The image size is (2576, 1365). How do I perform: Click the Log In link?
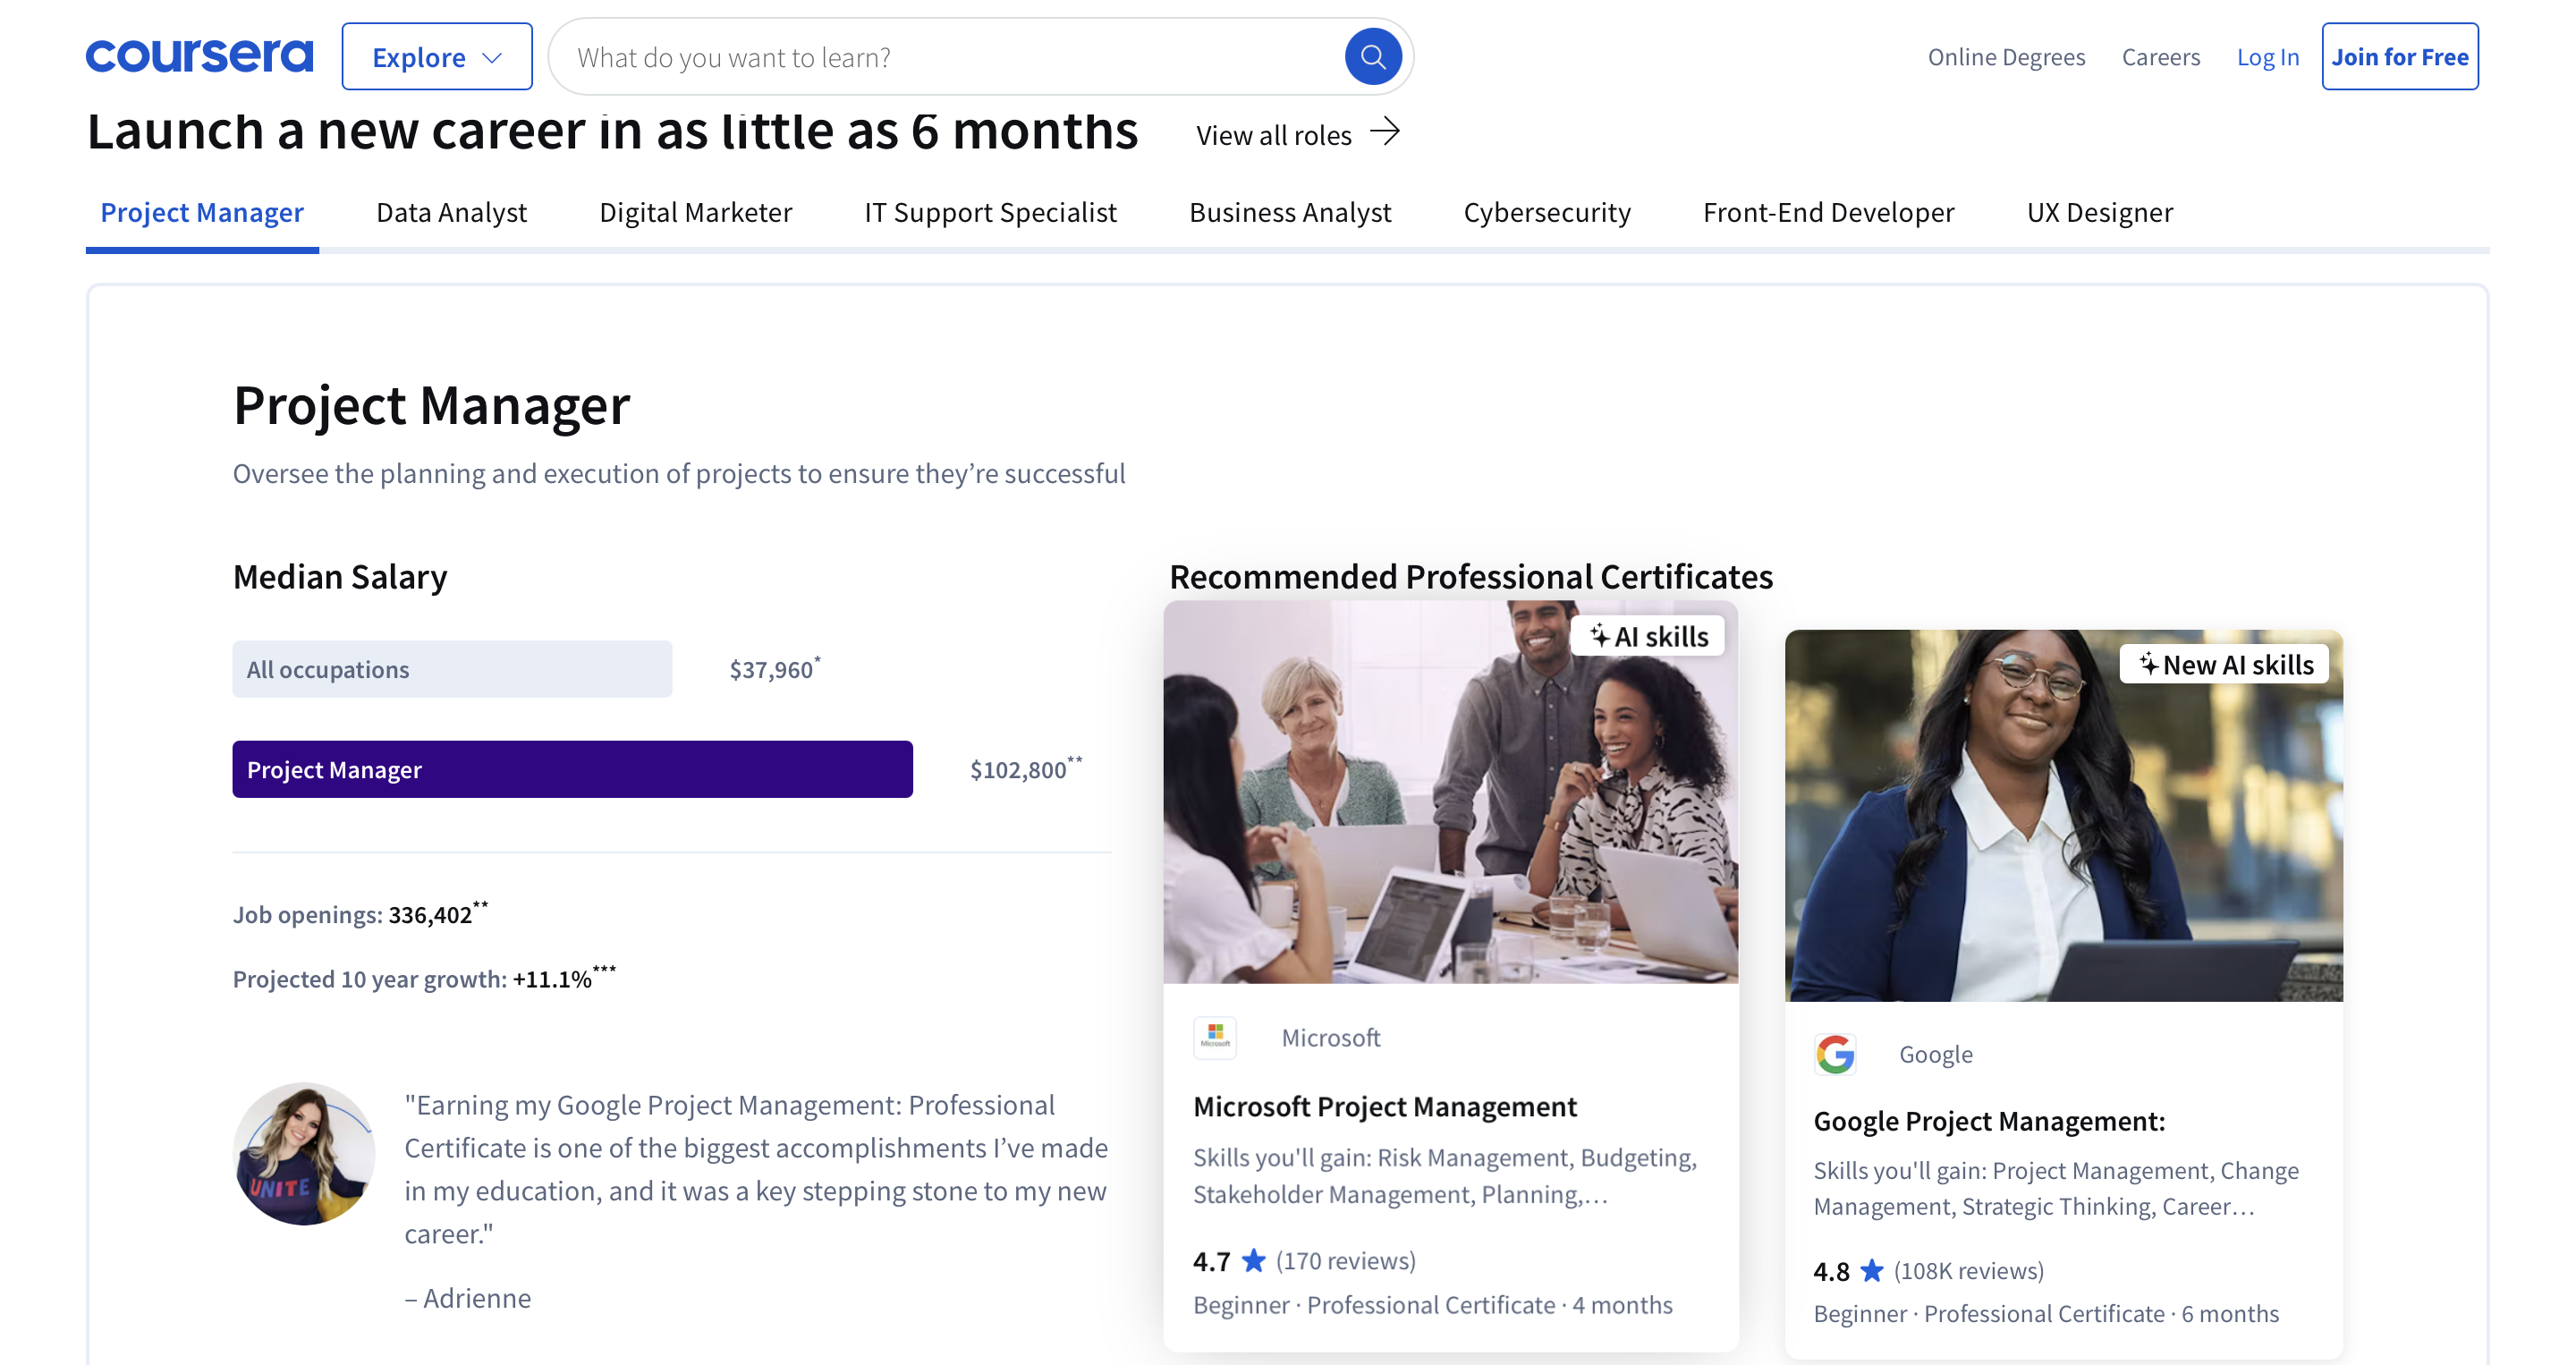point(2267,57)
